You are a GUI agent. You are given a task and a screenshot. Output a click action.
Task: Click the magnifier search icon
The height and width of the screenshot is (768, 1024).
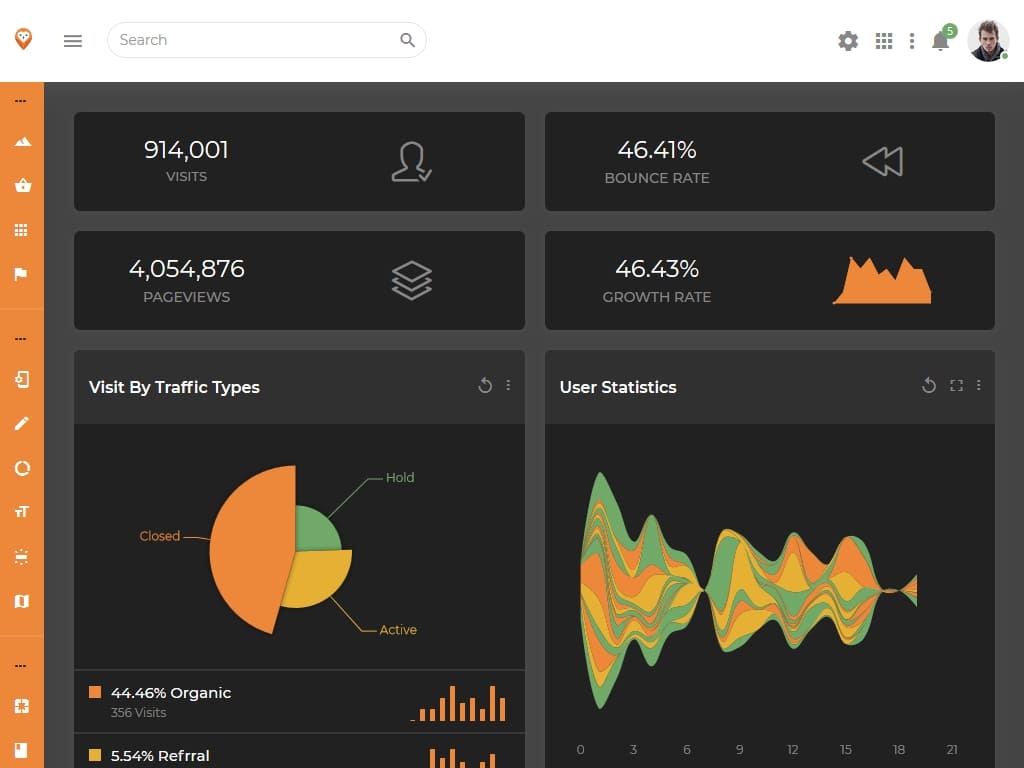click(407, 40)
